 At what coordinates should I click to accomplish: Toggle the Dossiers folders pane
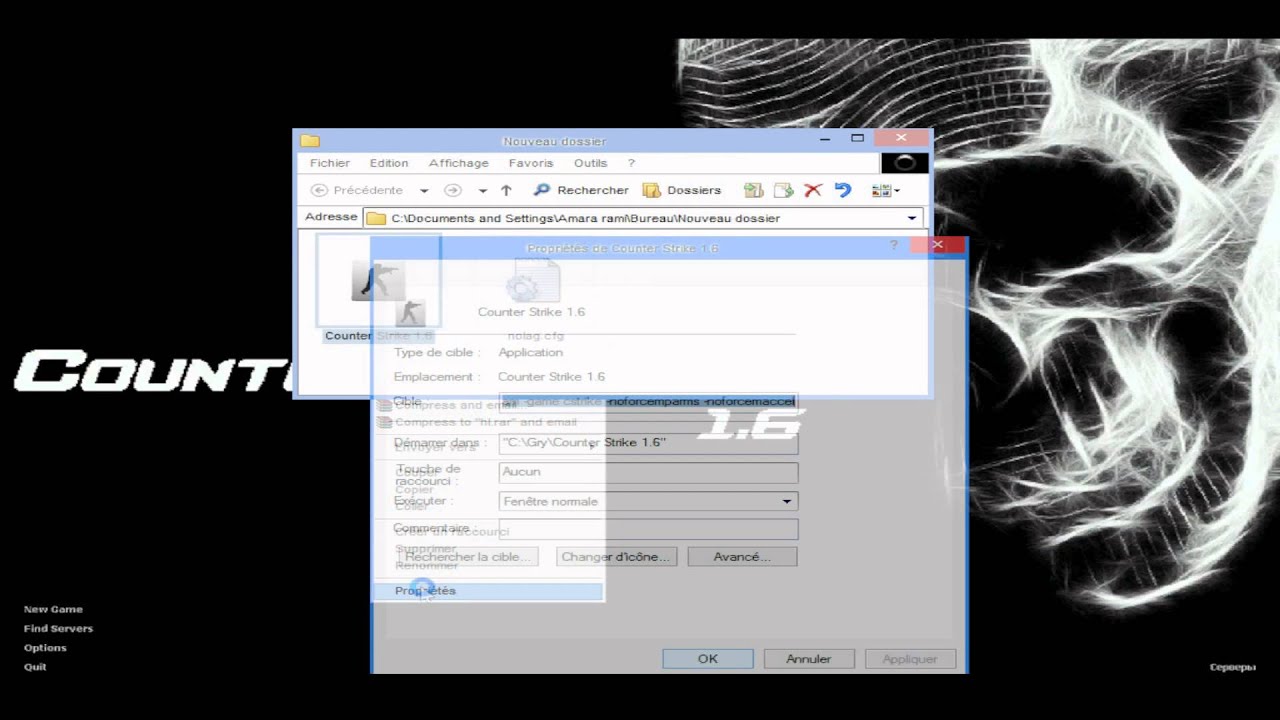tap(682, 190)
